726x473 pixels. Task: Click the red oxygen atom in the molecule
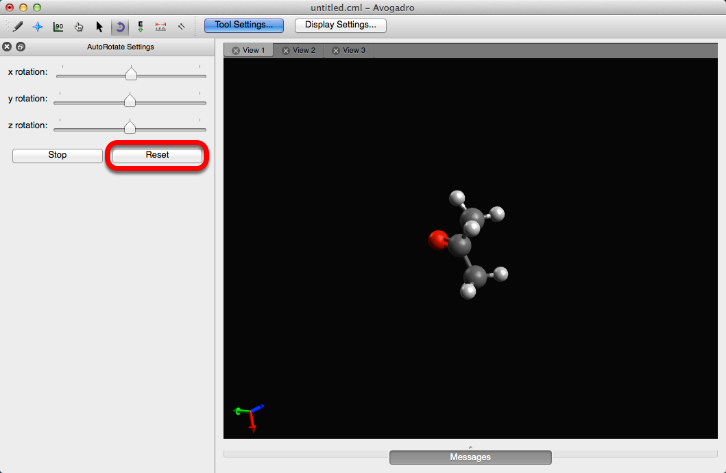[438, 239]
